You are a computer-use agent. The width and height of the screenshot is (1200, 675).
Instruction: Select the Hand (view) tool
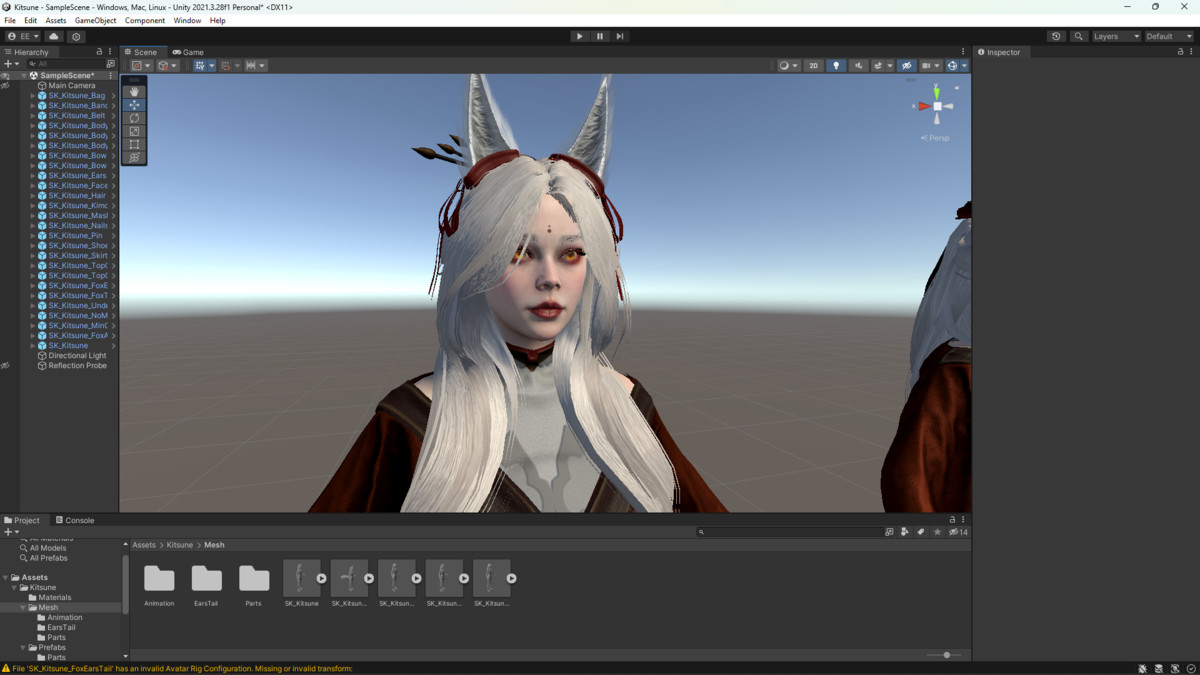coord(134,91)
